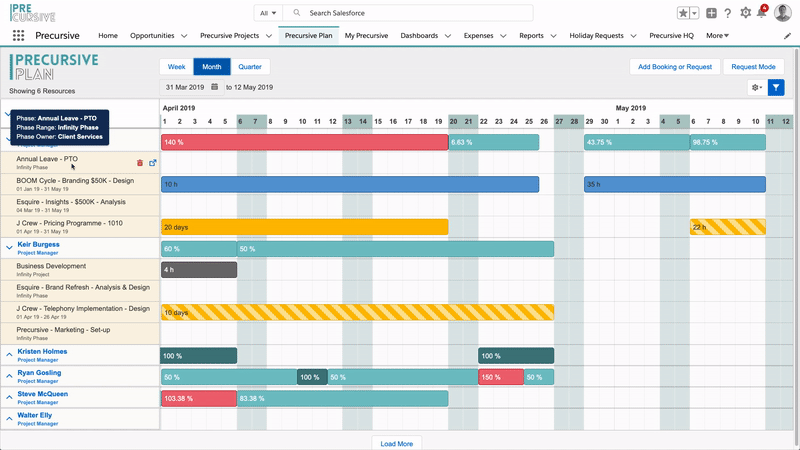
Task: Click the search magnifier icon
Action: click(296, 13)
